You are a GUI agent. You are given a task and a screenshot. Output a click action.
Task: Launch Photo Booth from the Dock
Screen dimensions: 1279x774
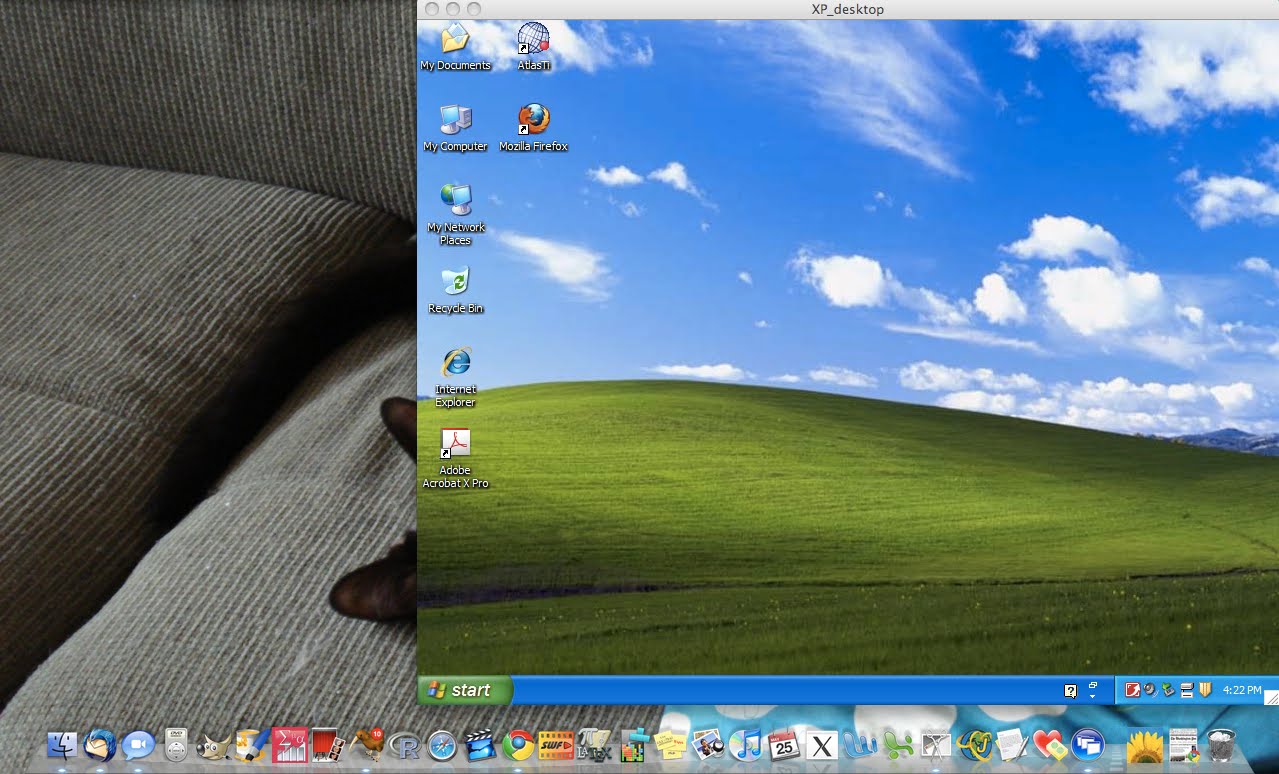point(327,745)
